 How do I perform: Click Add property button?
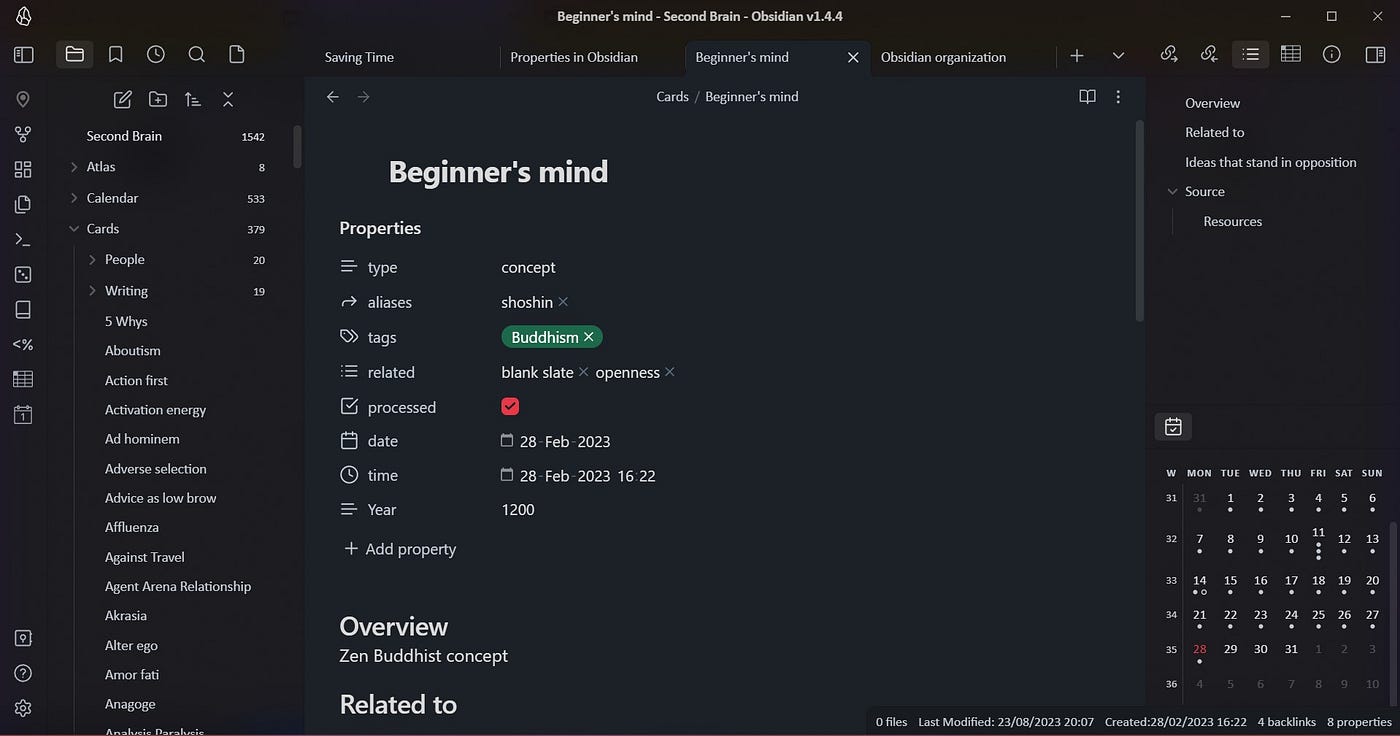(400, 549)
